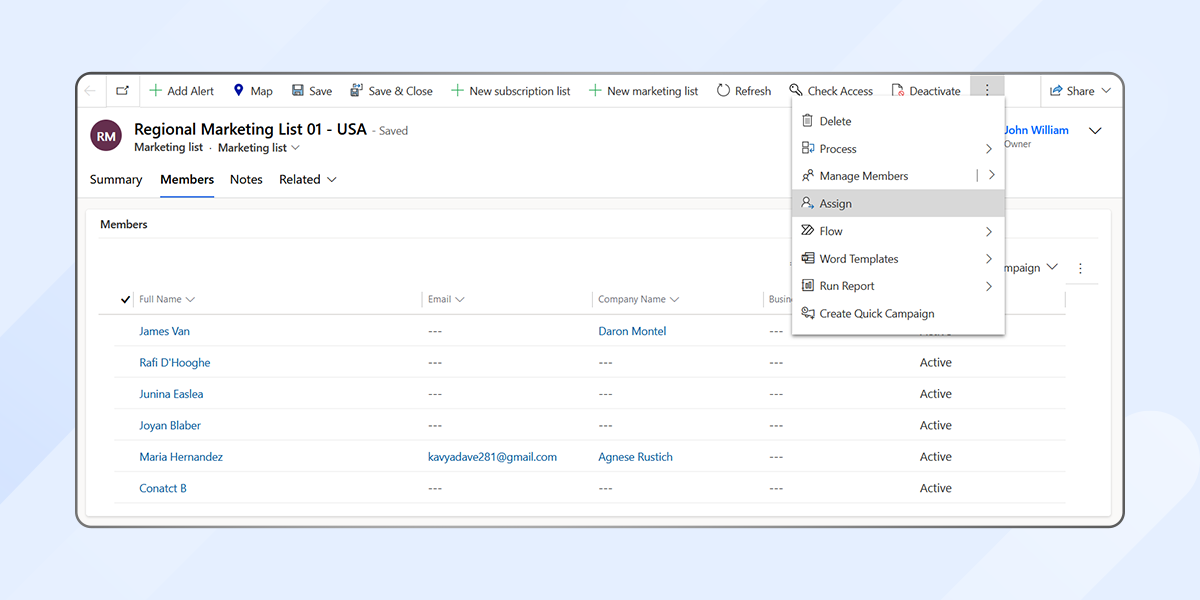The width and height of the screenshot is (1200, 600).
Task: Open the James Van contact link
Action: (x=164, y=331)
